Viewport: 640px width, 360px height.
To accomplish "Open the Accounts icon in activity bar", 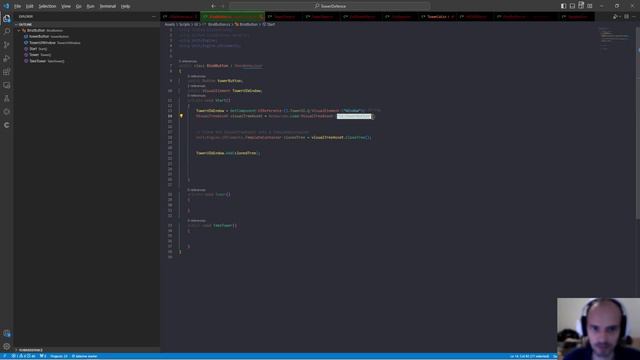I will pyautogui.click(x=7, y=333).
